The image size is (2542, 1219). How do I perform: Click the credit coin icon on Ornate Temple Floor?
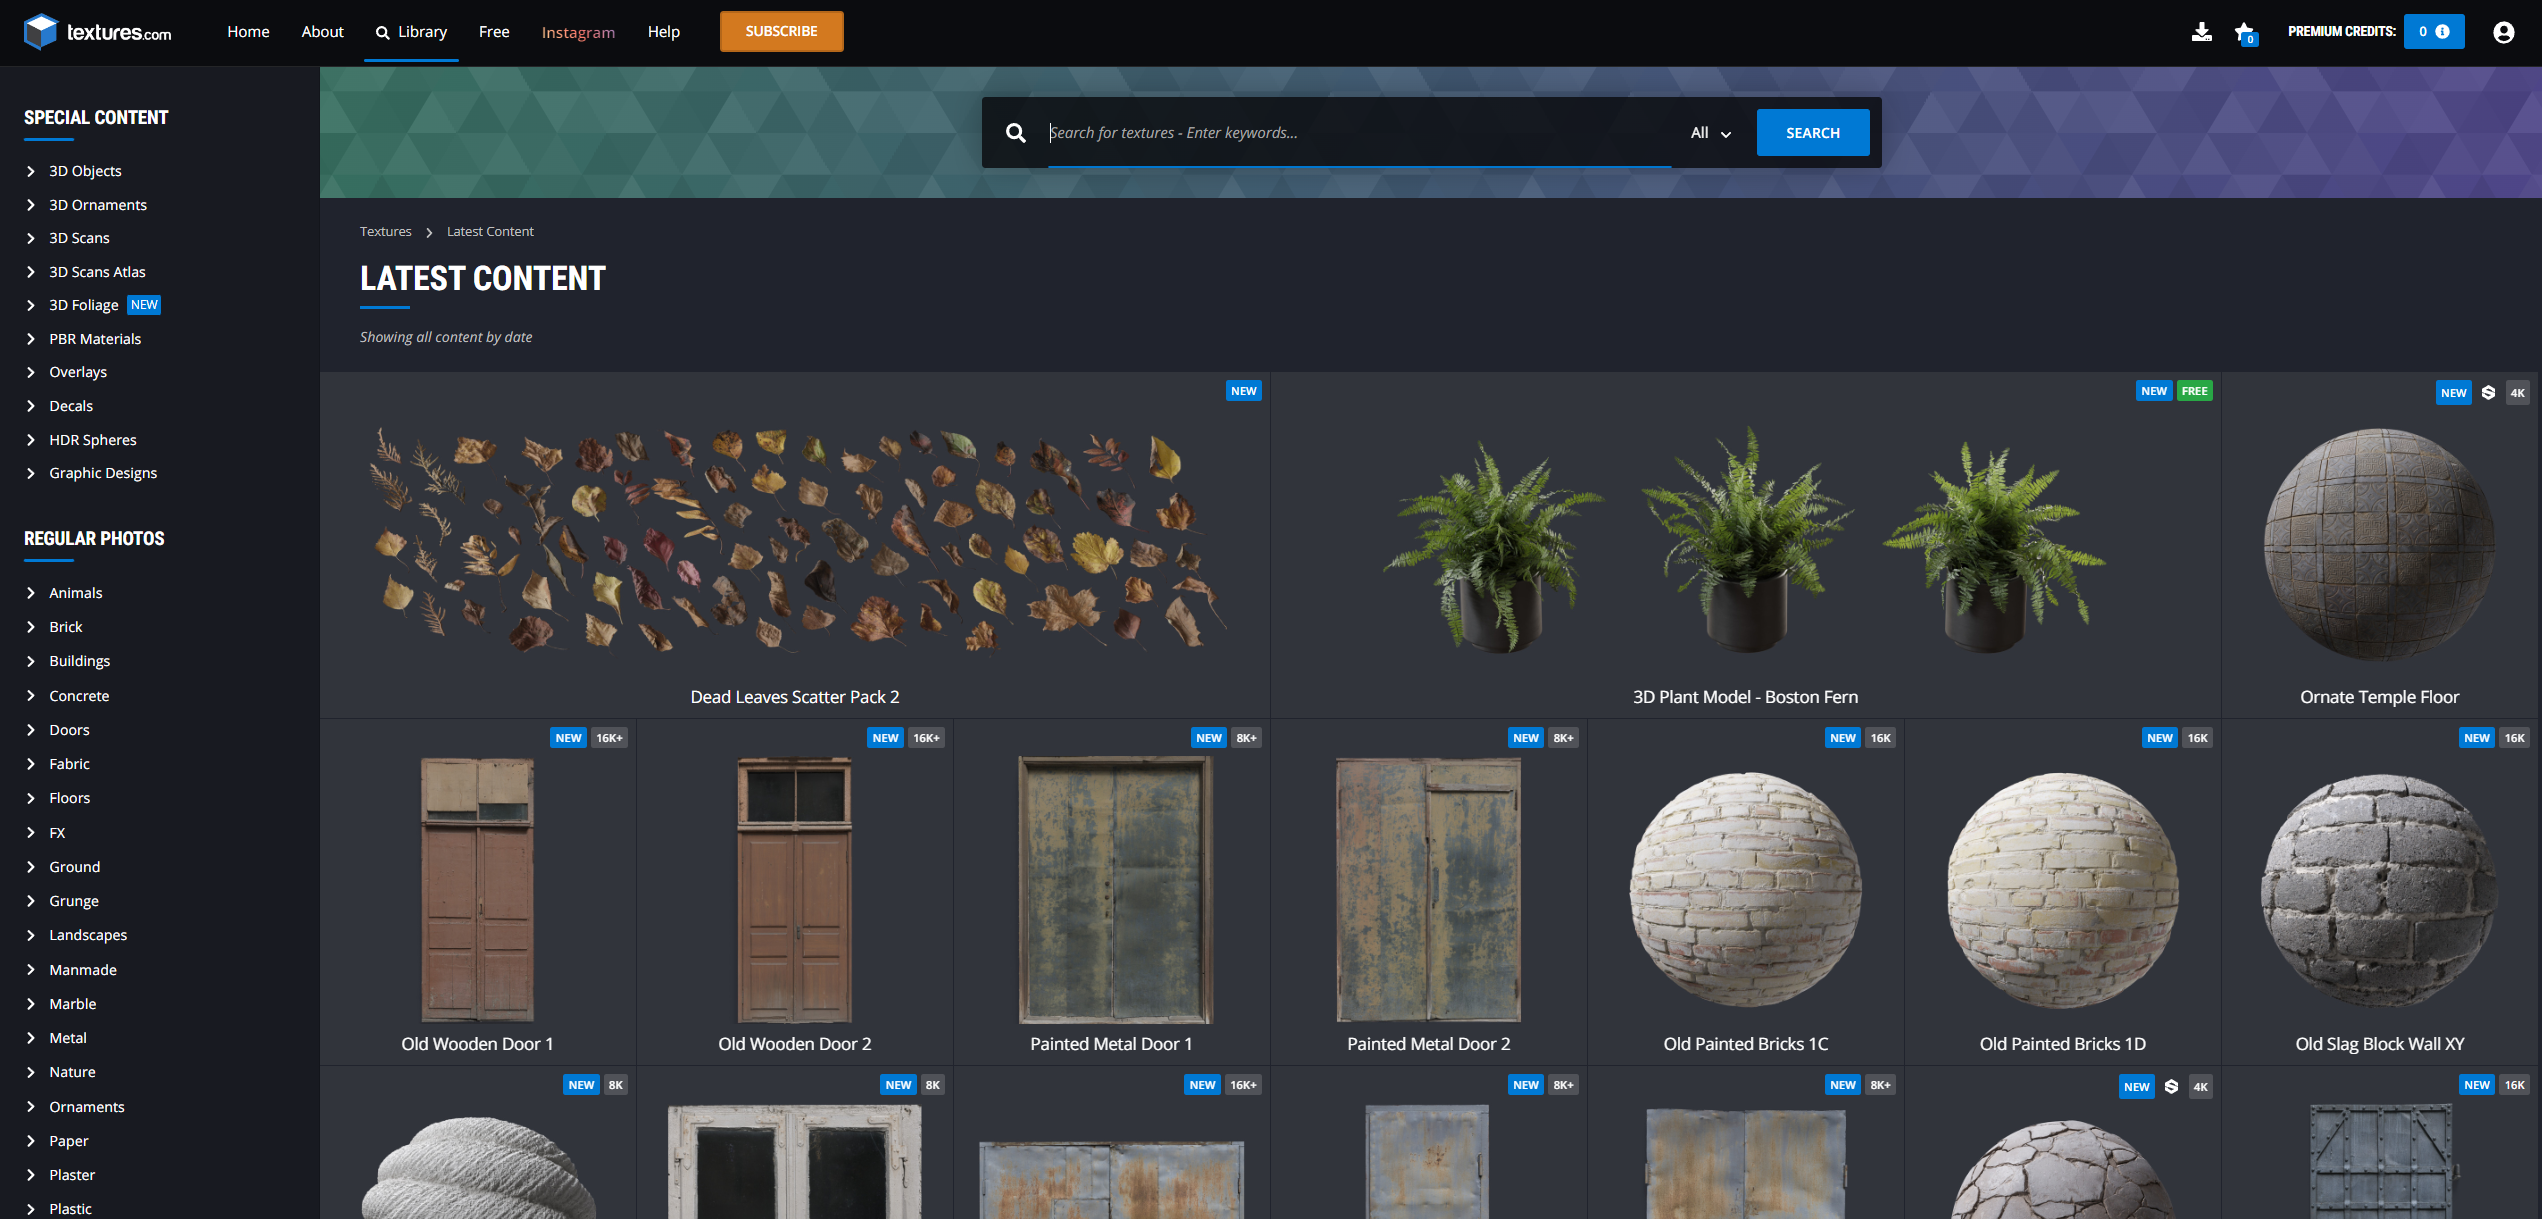pyautogui.click(x=2488, y=392)
